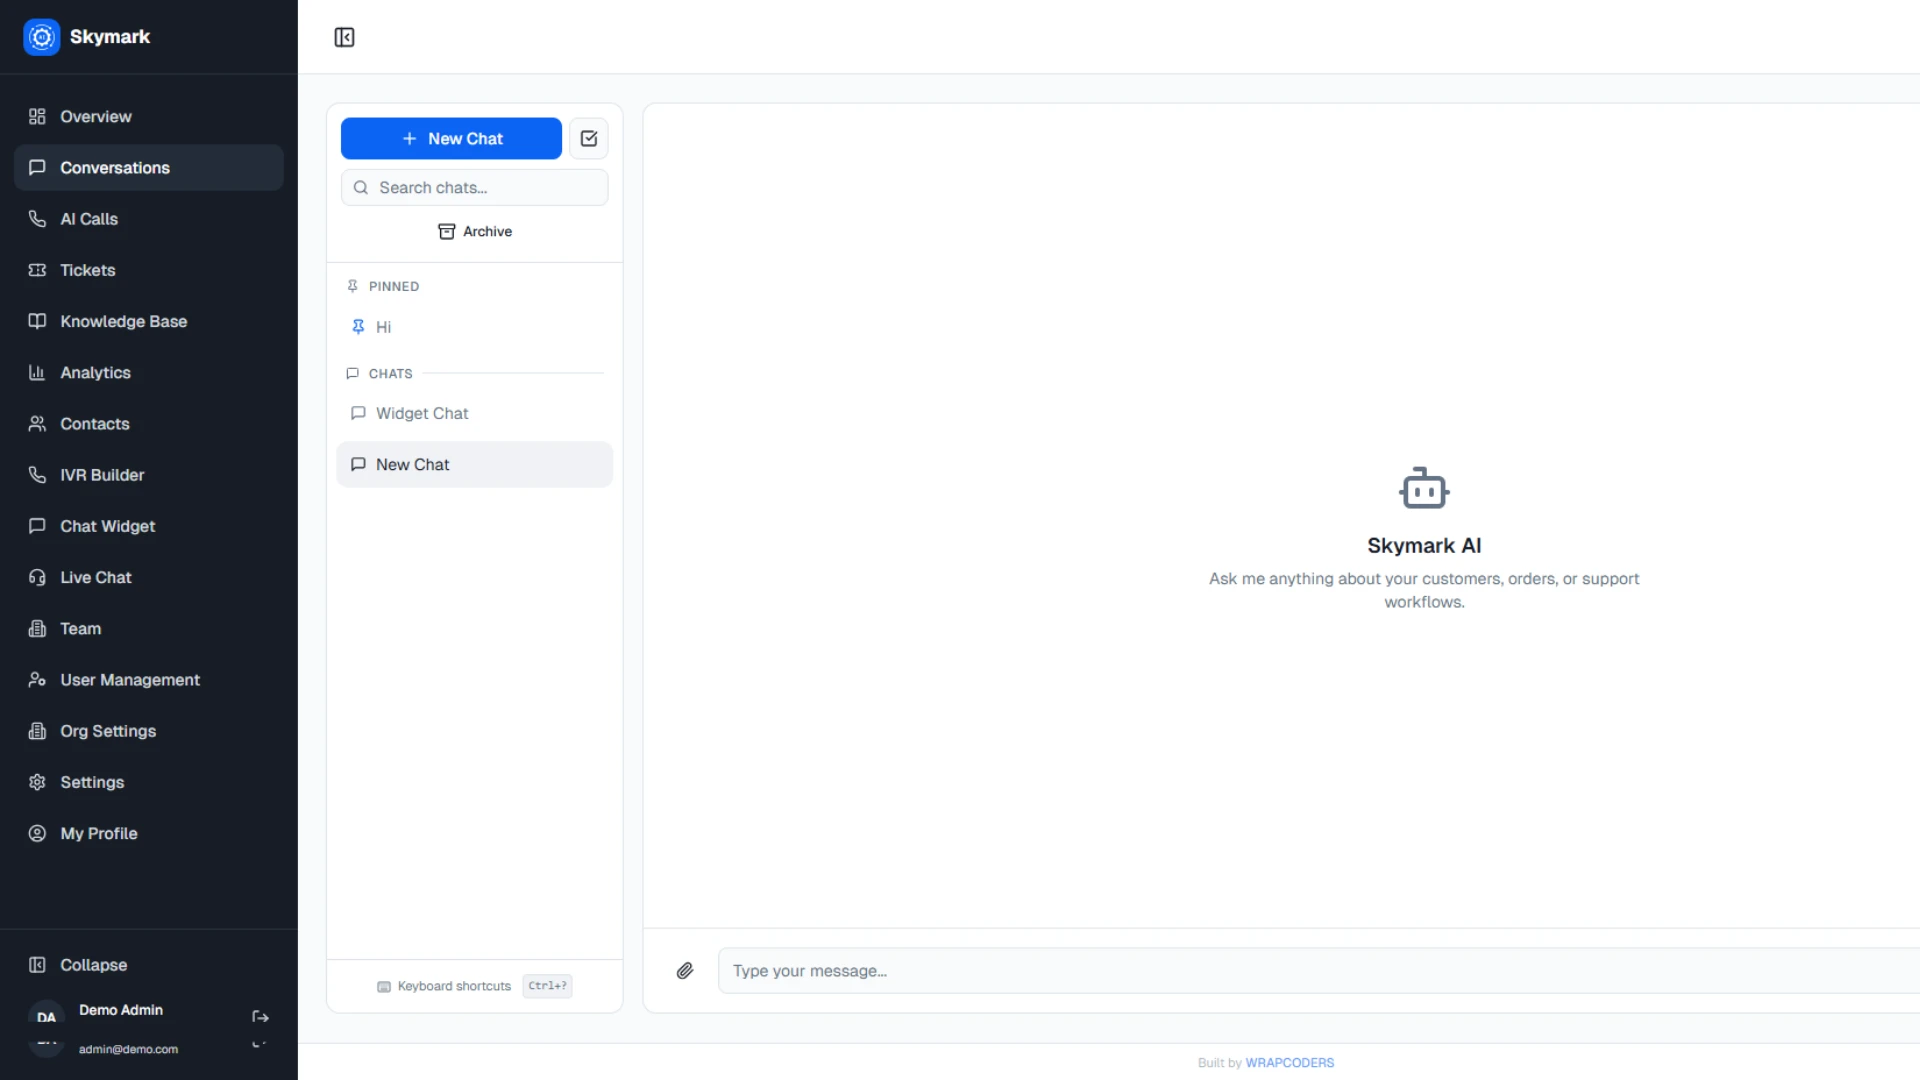1920x1080 pixels.
Task: Click the Chat Widget bubble icon
Action: pos(37,525)
